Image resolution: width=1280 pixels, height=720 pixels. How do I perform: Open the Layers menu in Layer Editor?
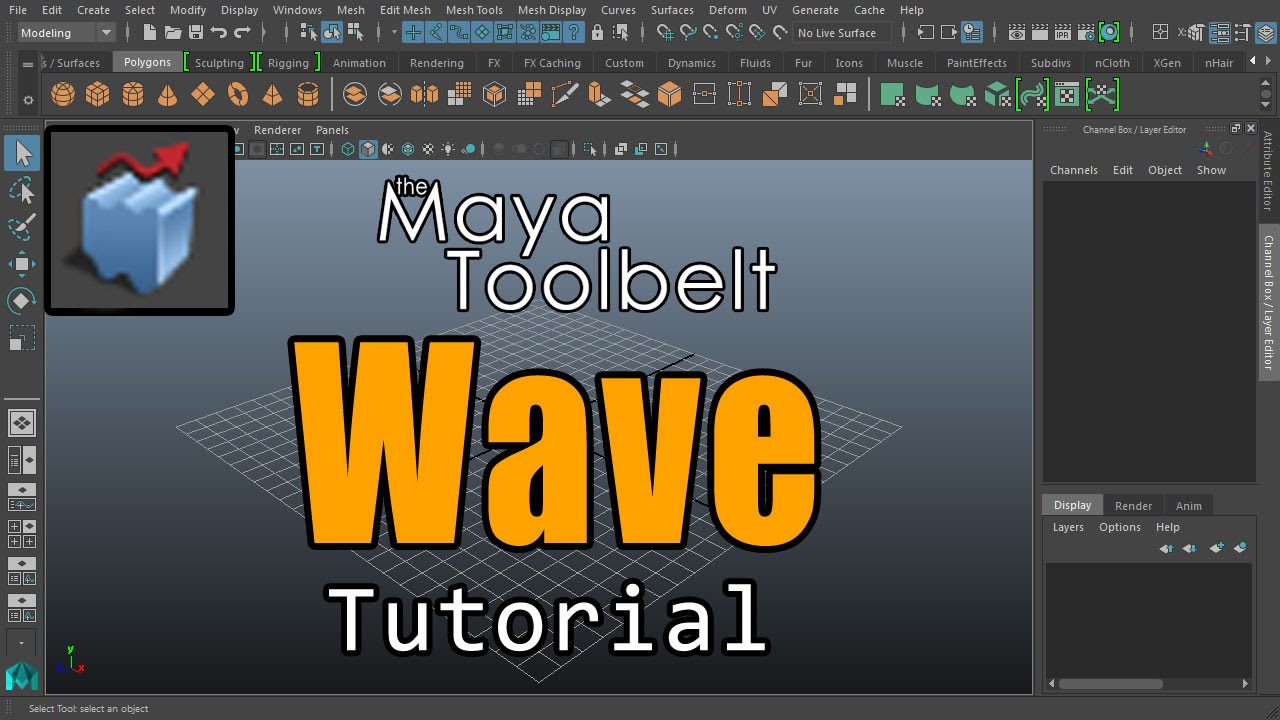tap(1068, 527)
